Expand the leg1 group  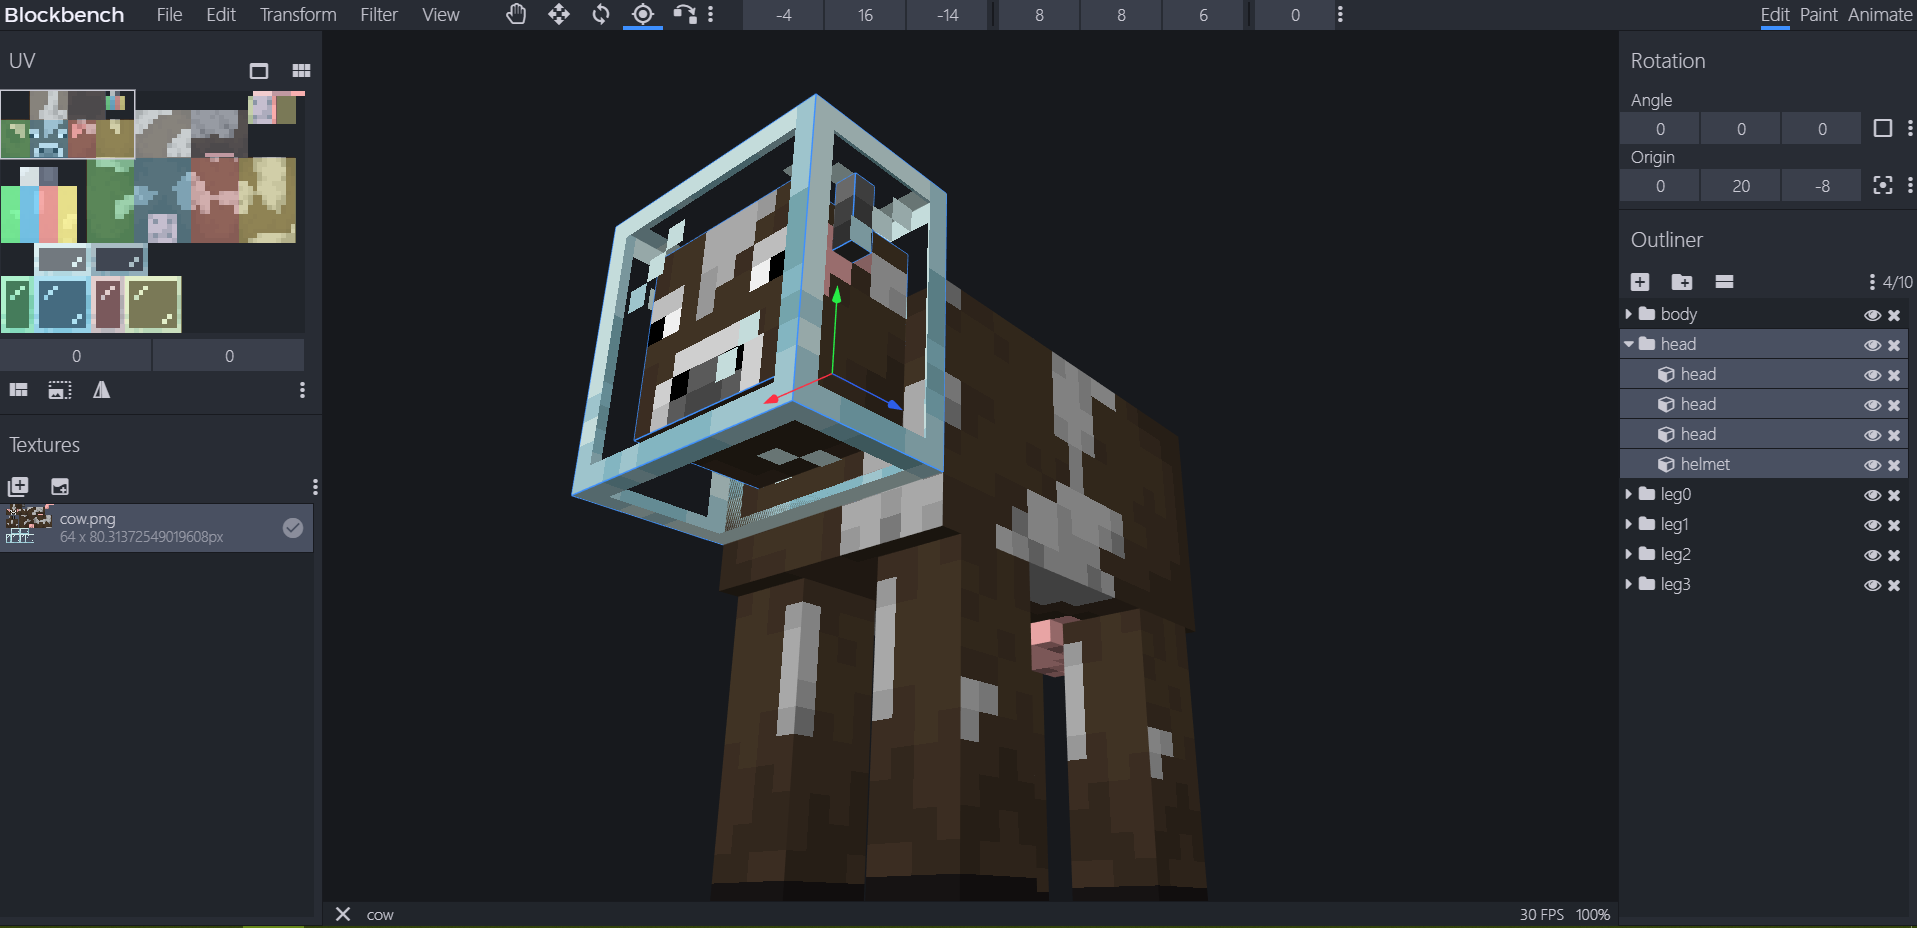click(1629, 524)
